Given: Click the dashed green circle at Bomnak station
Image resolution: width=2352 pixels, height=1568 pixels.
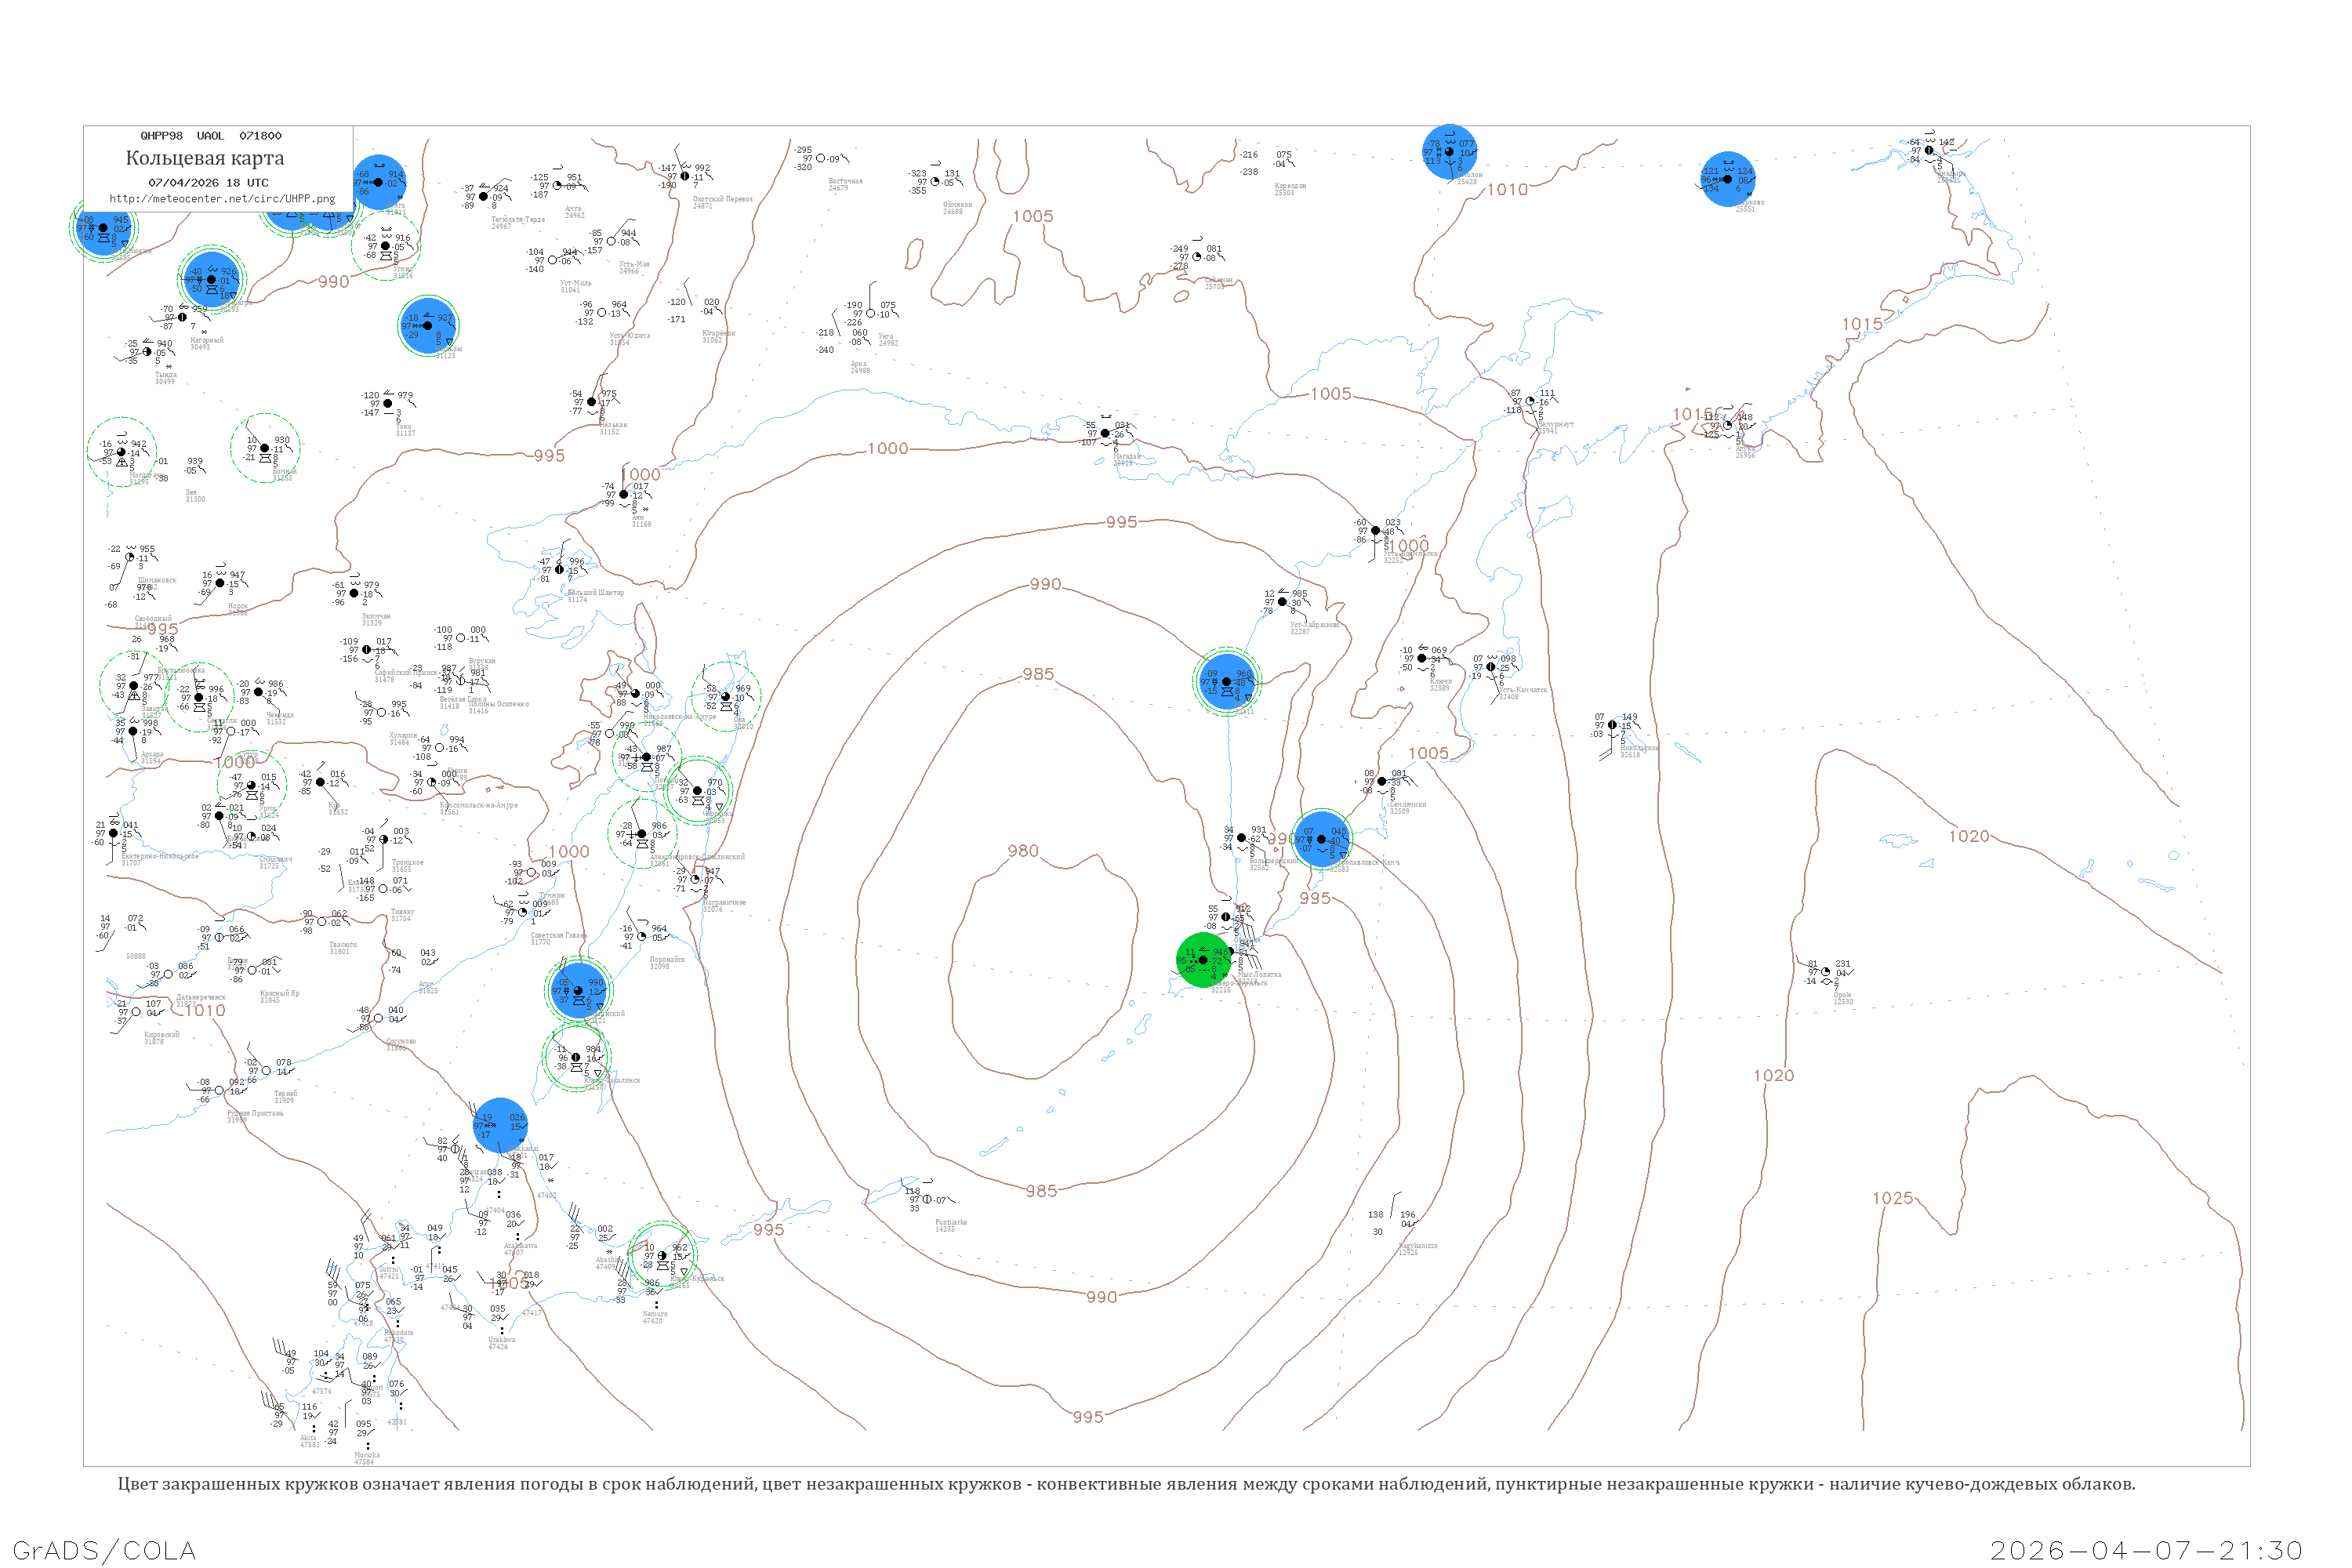Looking at the screenshot, I should point(265,448).
